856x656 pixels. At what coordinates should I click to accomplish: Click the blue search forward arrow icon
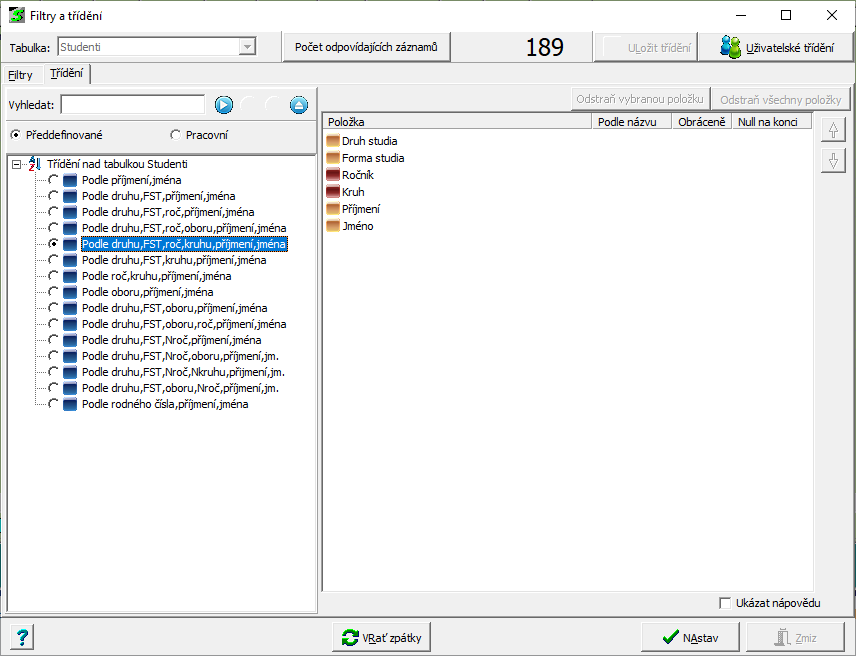224,105
